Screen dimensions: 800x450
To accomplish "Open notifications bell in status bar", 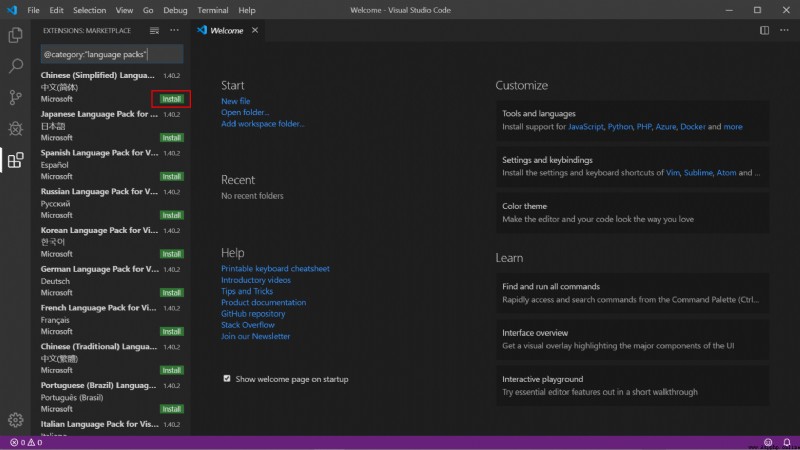I will [x=787, y=442].
